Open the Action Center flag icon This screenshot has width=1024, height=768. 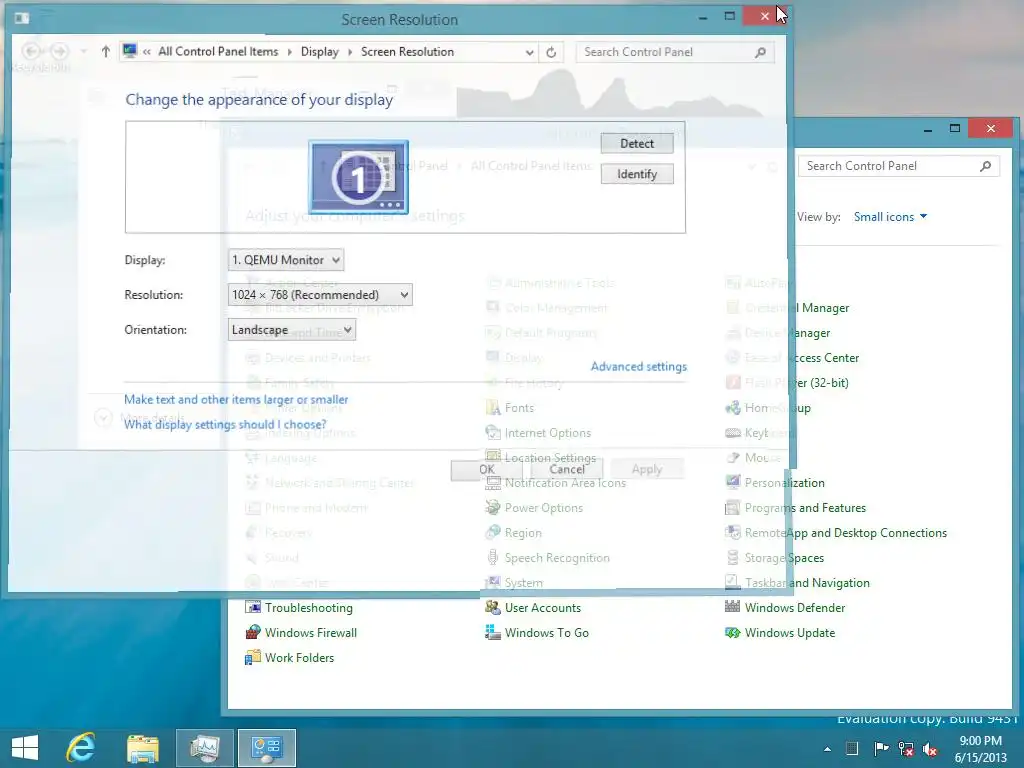pyautogui.click(x=881, y=748)
